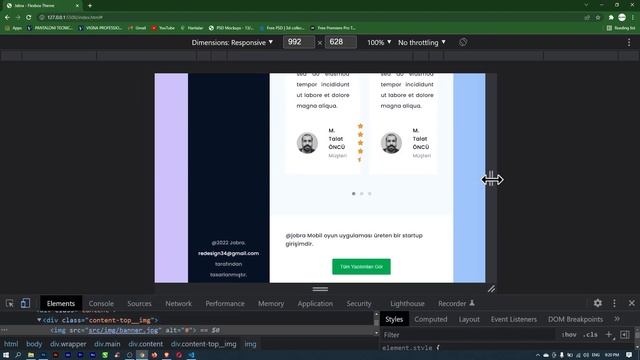Screen dimensions: 640x360
Task: Open the Reading list
Action: 621,28
